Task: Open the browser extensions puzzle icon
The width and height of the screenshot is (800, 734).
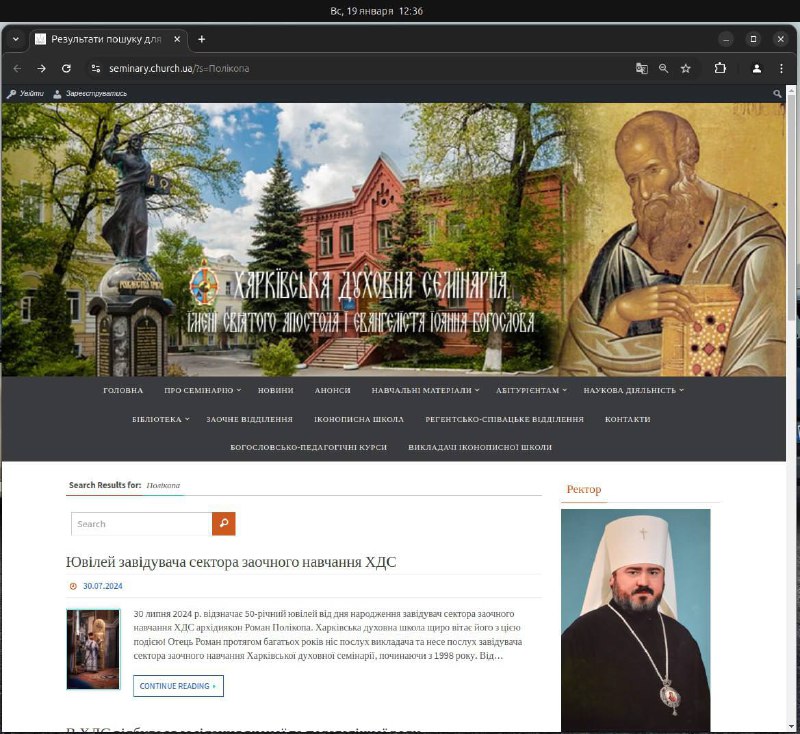Action: 720,68
